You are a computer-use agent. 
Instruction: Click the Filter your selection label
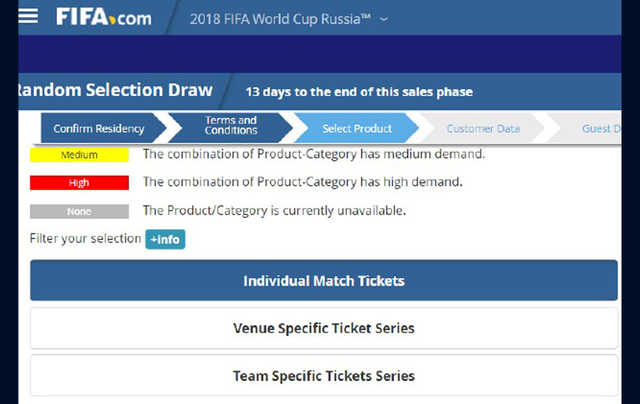click(85, 238)
